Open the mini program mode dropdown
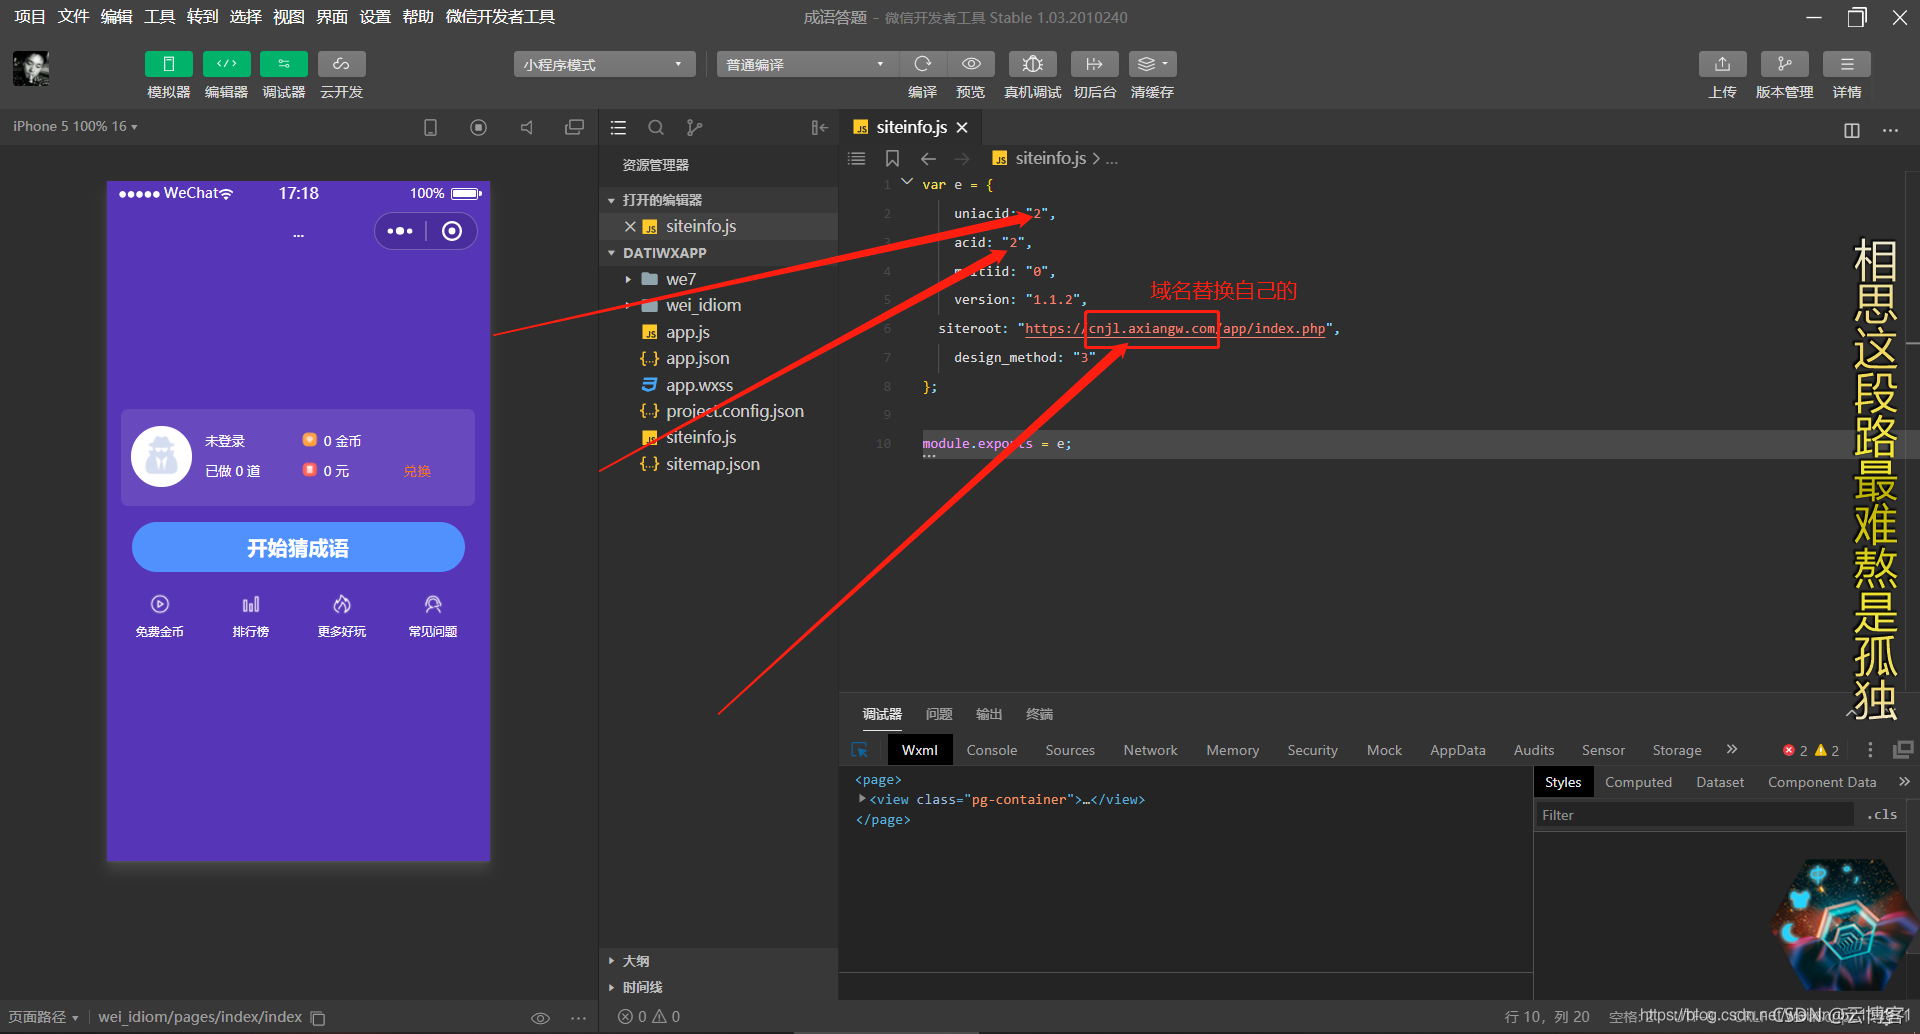 point(604,64)
